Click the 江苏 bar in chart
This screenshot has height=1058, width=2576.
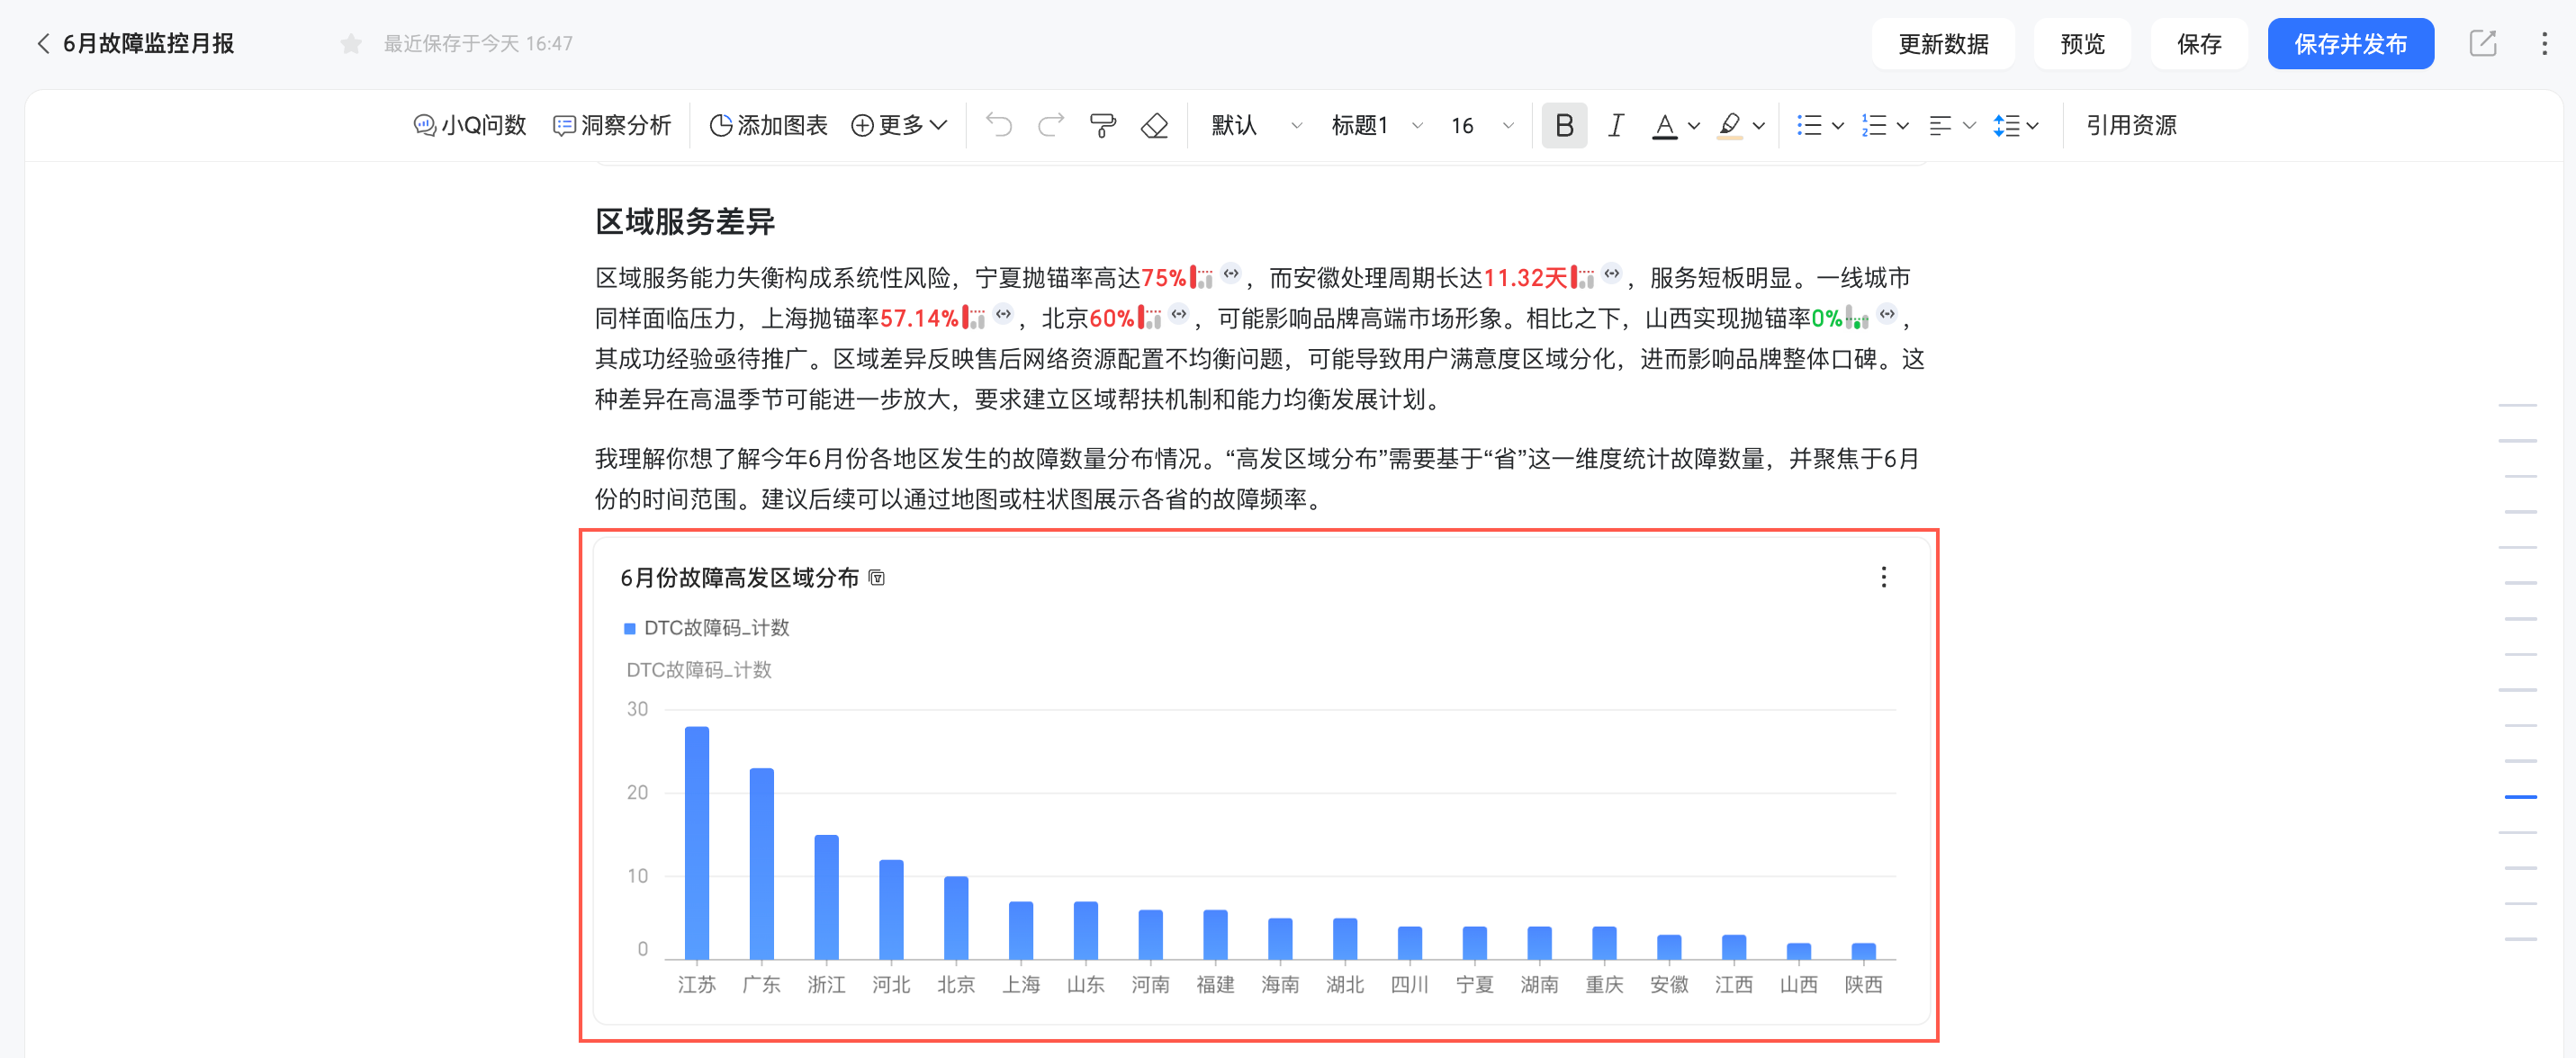[697, 842]
